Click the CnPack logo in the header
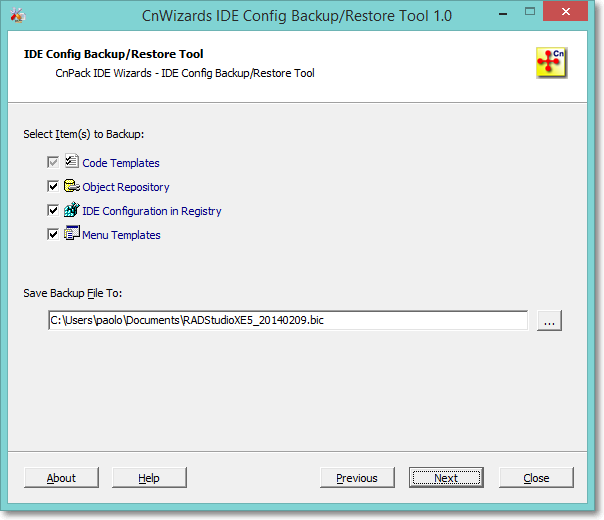Viewport: 604px width, 520px height. 552,63
